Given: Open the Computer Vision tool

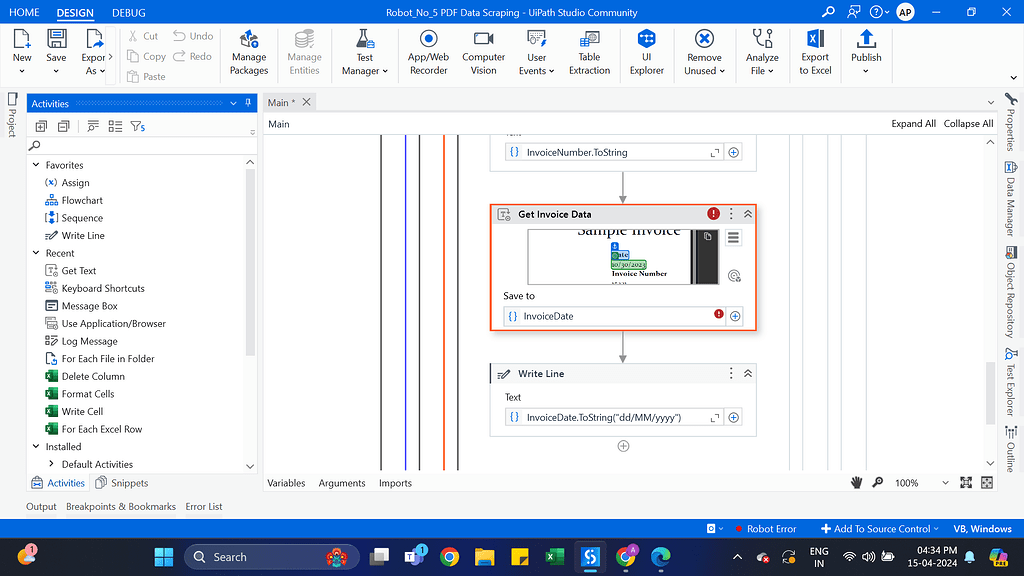Looking at the screenshot, I should [483, 52].
